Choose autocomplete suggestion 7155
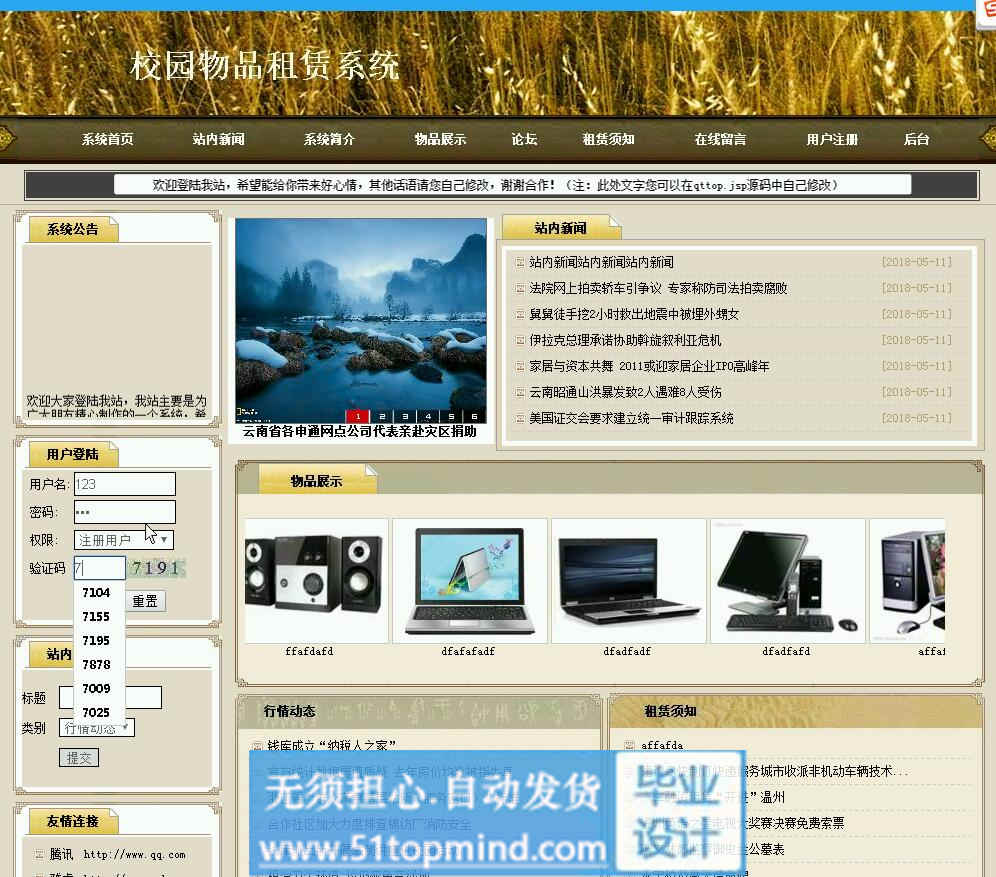The image size is (996, 877). 96,617
